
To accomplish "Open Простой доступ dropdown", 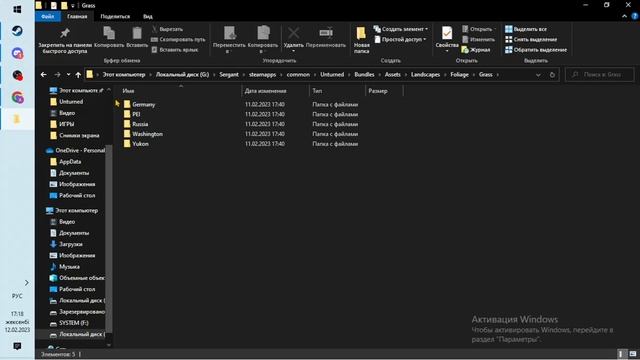I will click(x=400, y=40).
